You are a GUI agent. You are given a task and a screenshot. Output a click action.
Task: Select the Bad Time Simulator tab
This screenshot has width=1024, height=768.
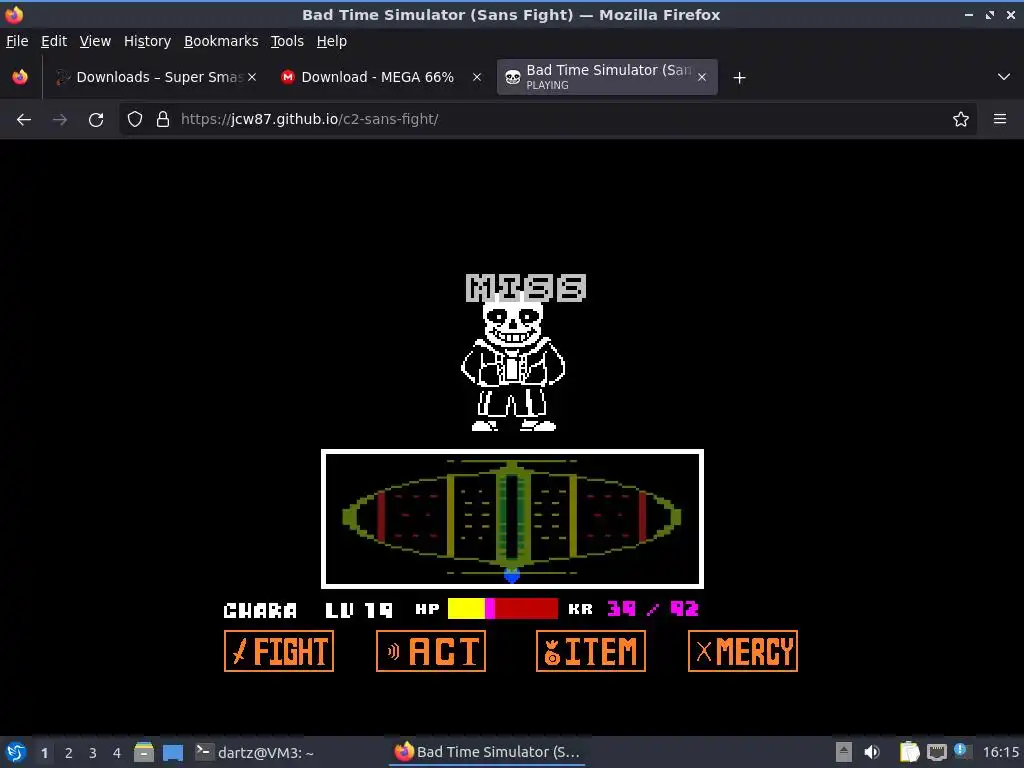[x=607, y=77]
